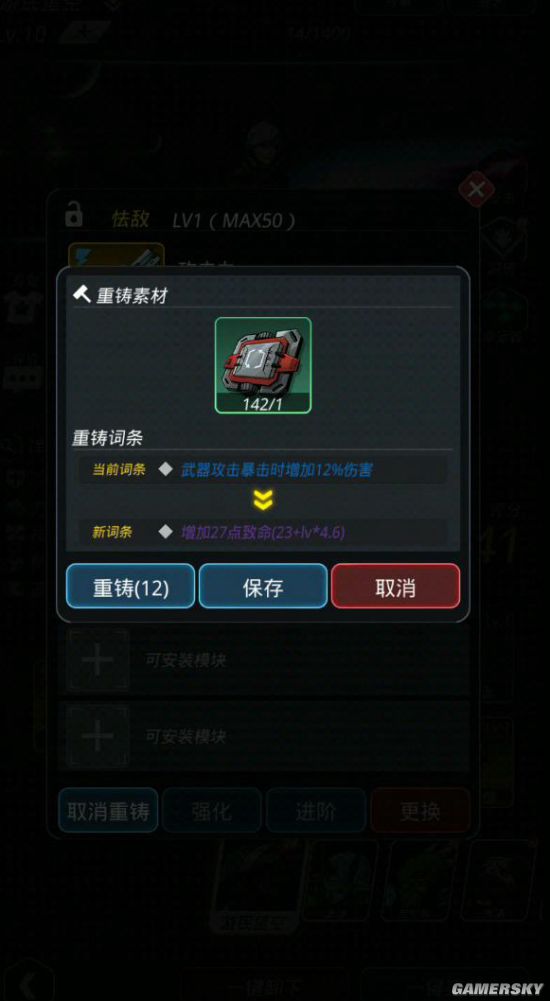Click the first character card thumbnail at bottom
The height and width of the screenshot is (1001, 550).
pos(258,885)
